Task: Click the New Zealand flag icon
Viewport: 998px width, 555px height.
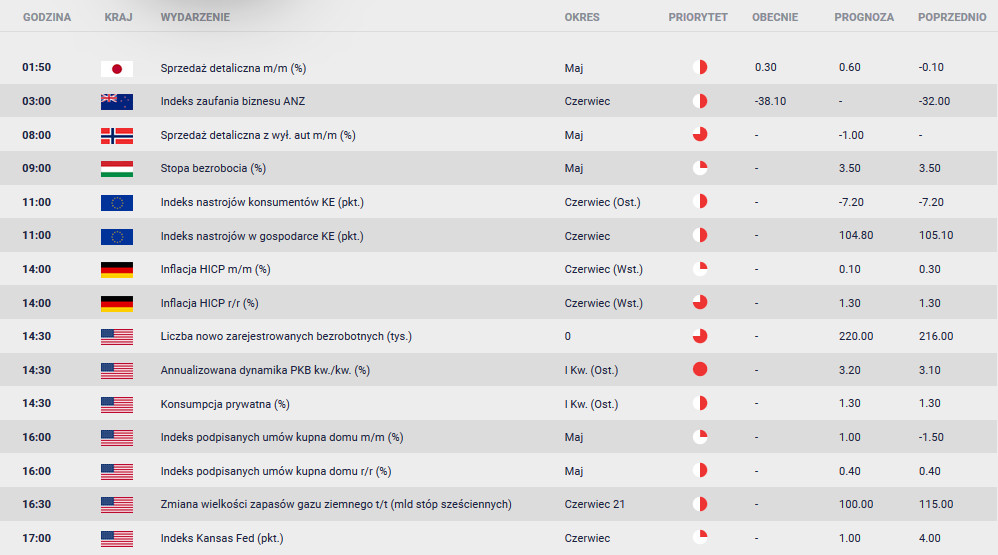Action: [x=117, y=102]
